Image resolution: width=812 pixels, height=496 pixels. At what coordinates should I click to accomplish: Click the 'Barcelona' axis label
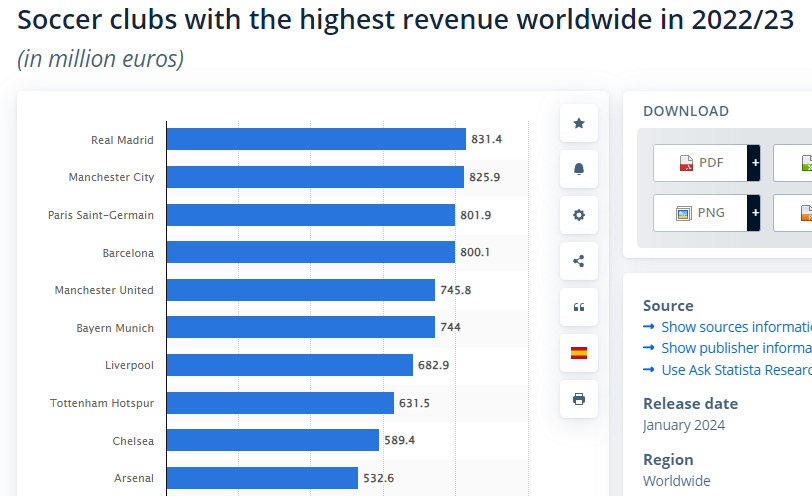128,253
